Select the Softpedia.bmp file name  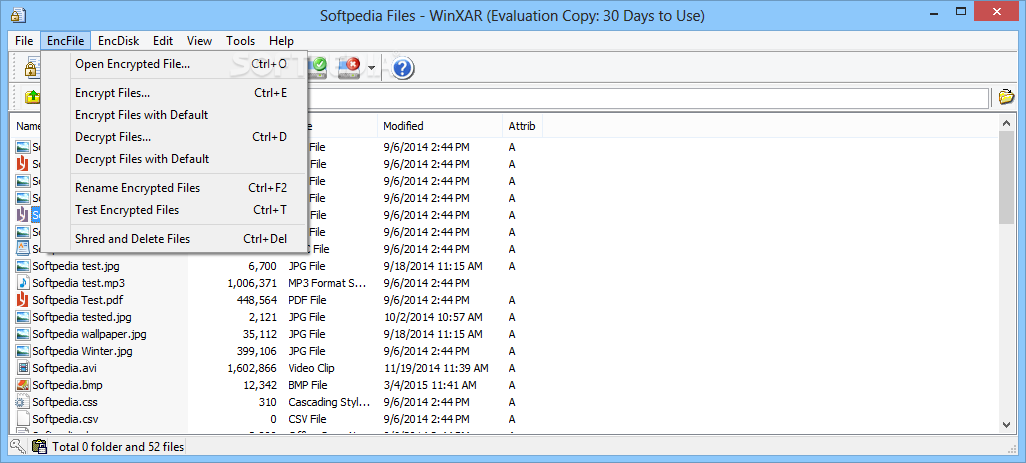point(67,385)
